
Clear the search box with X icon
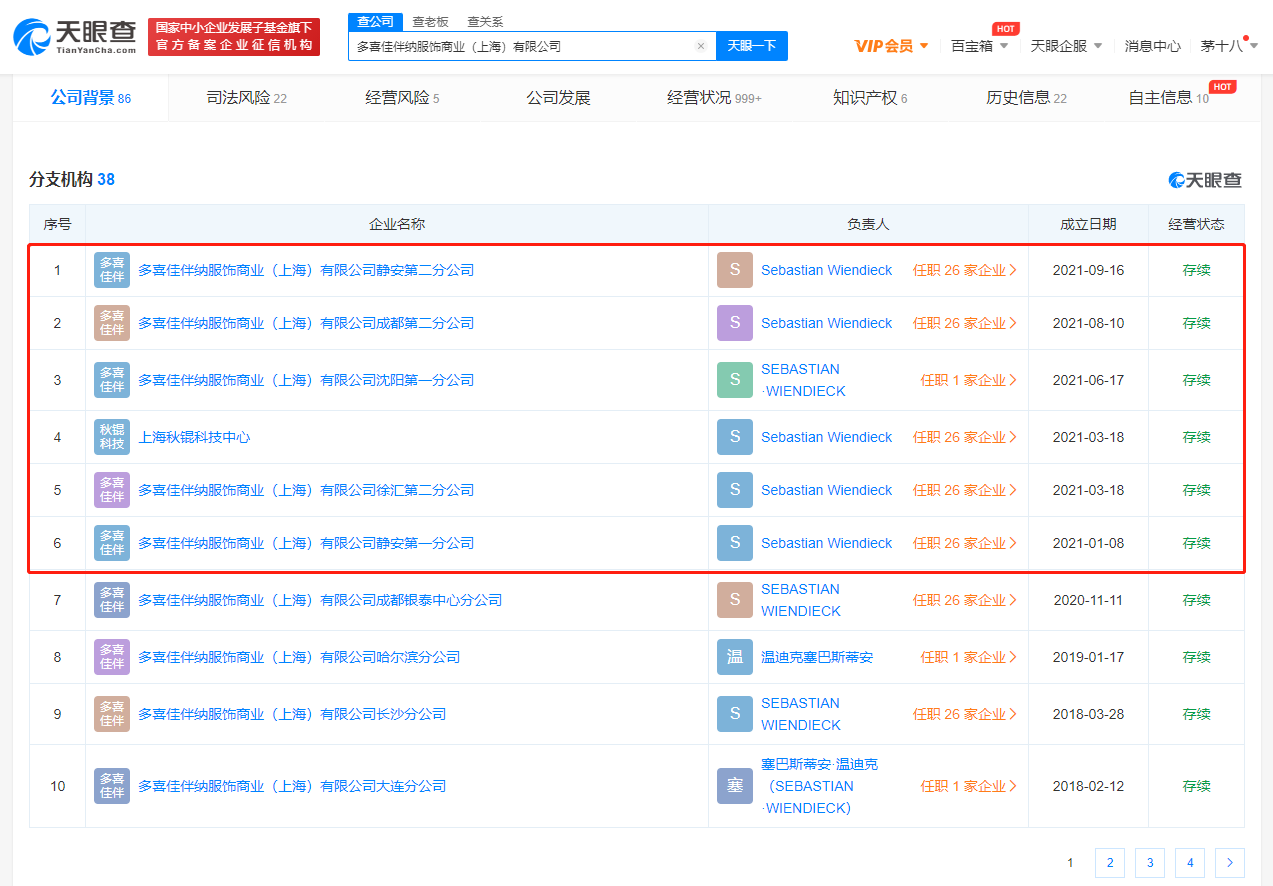[x=701, y=46]
